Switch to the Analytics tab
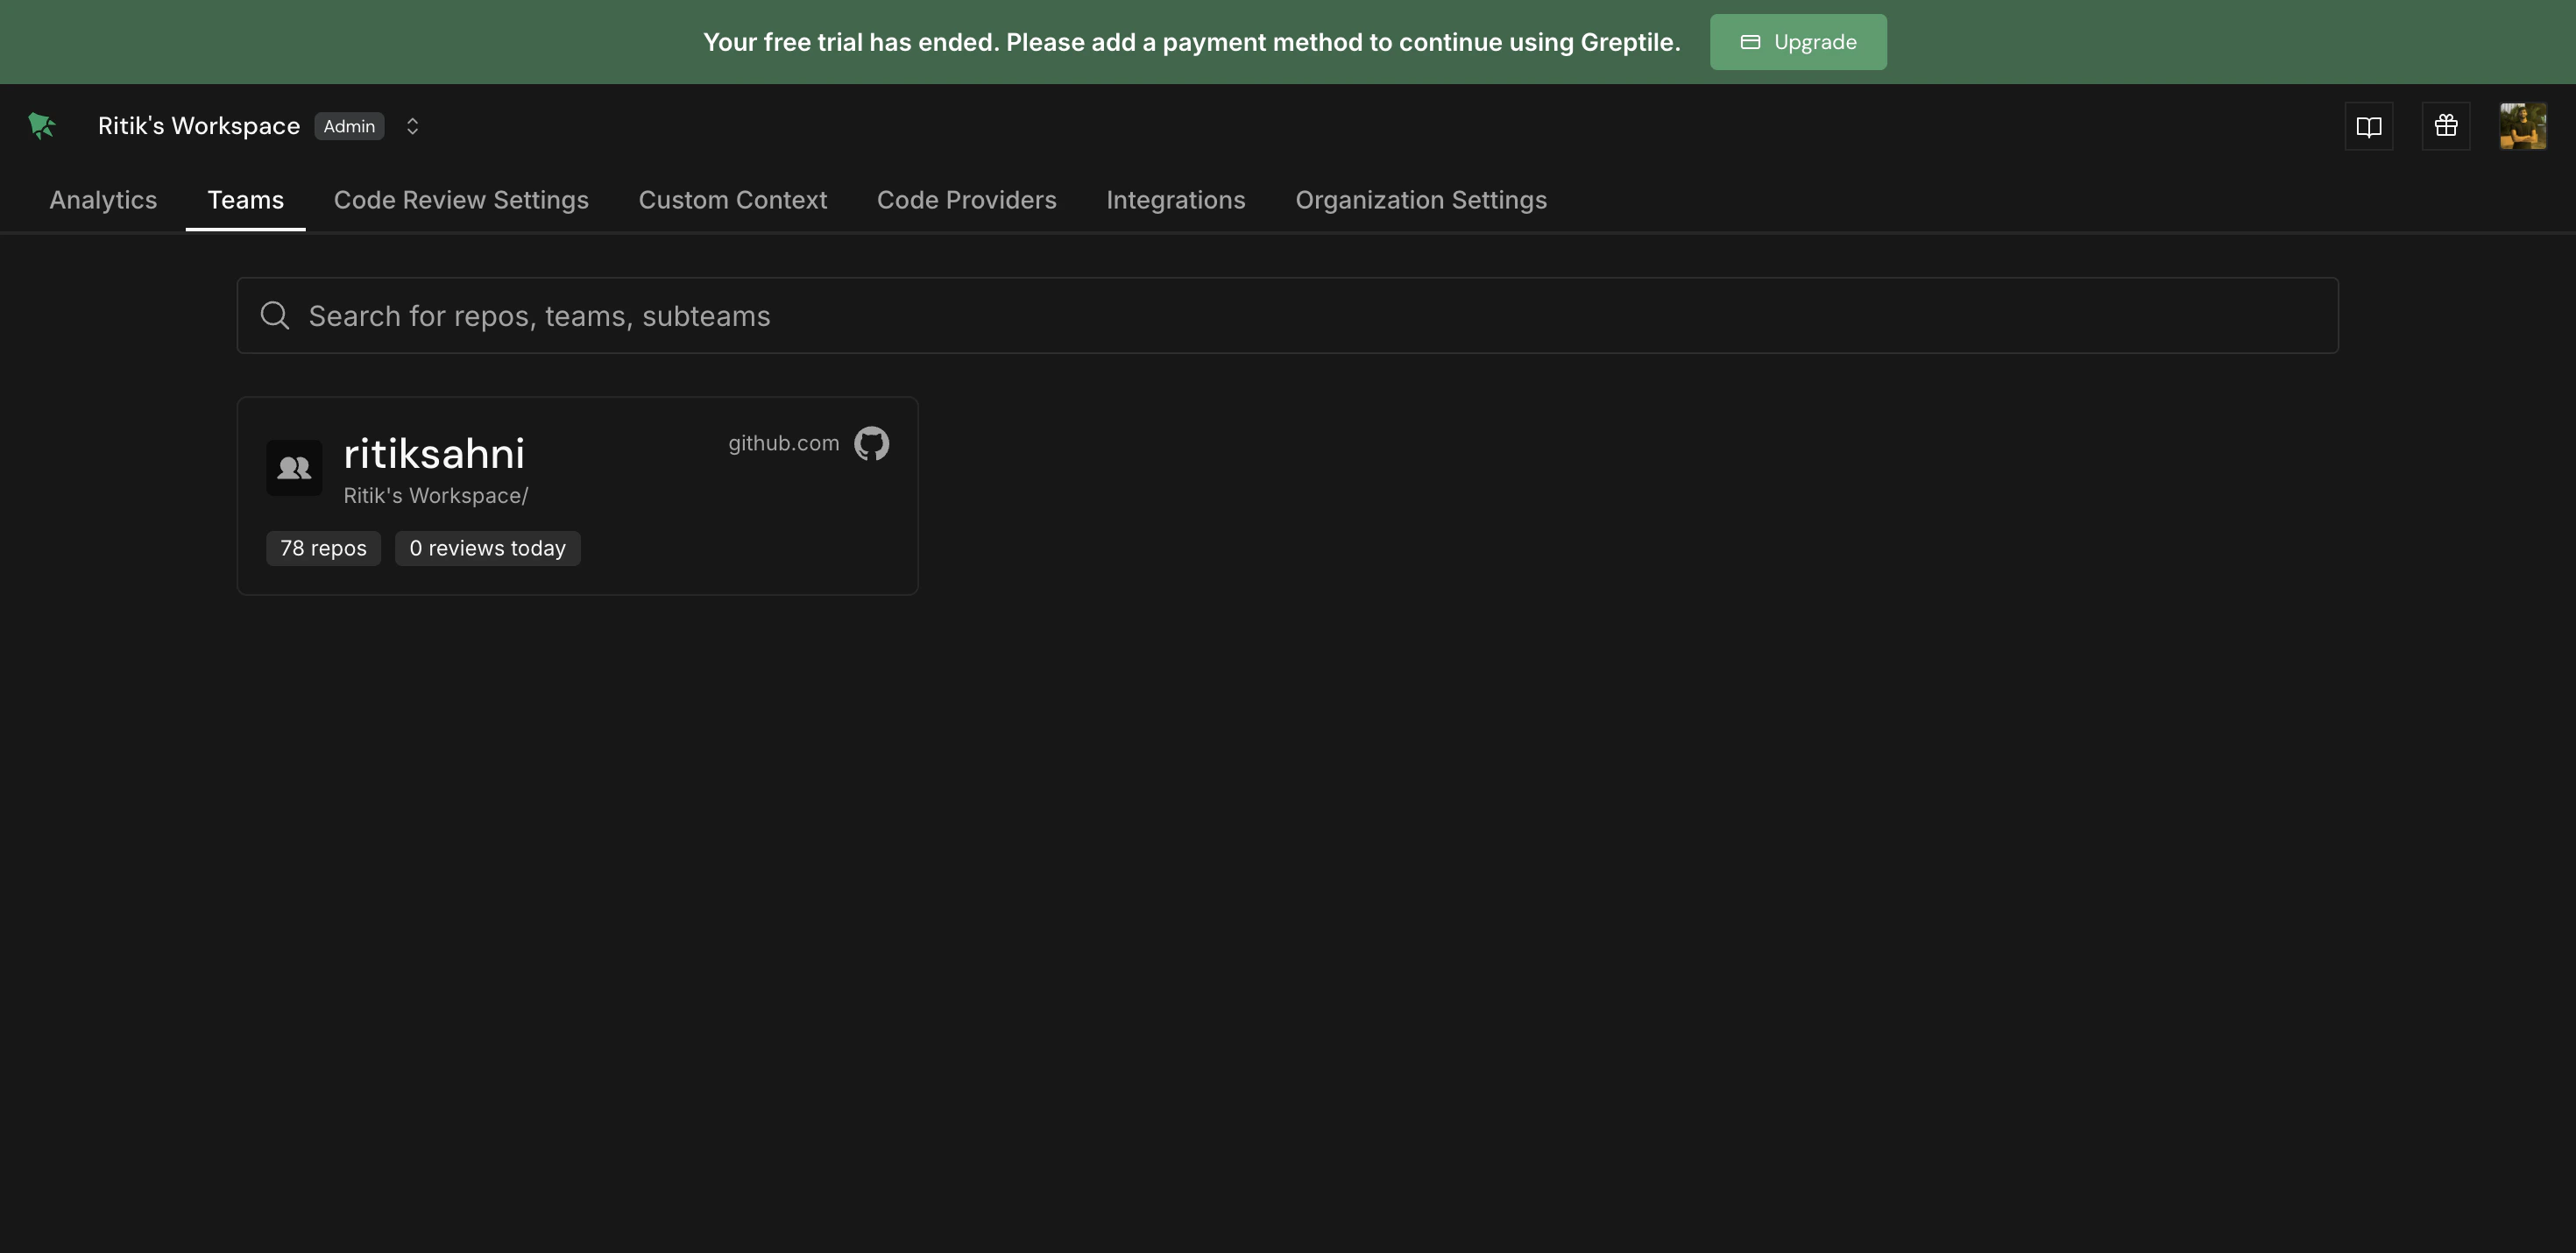 tap(103, 199)
